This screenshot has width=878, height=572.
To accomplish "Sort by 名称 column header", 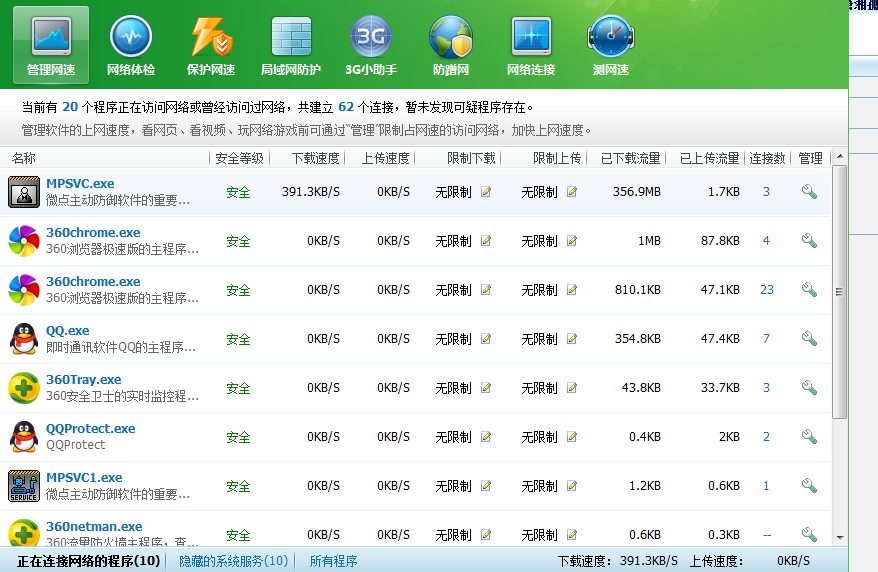I will click(x=24, y=158).
